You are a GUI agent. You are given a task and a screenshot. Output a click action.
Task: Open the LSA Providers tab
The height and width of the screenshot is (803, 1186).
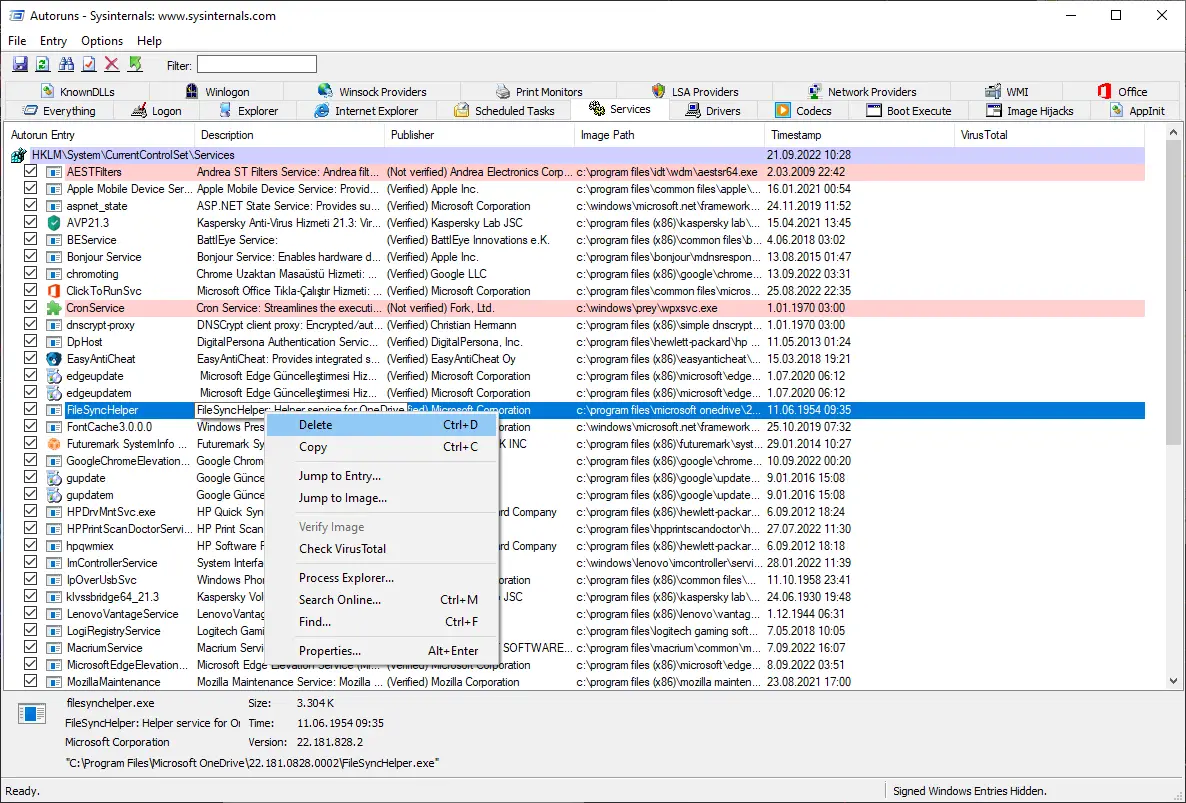695,91
